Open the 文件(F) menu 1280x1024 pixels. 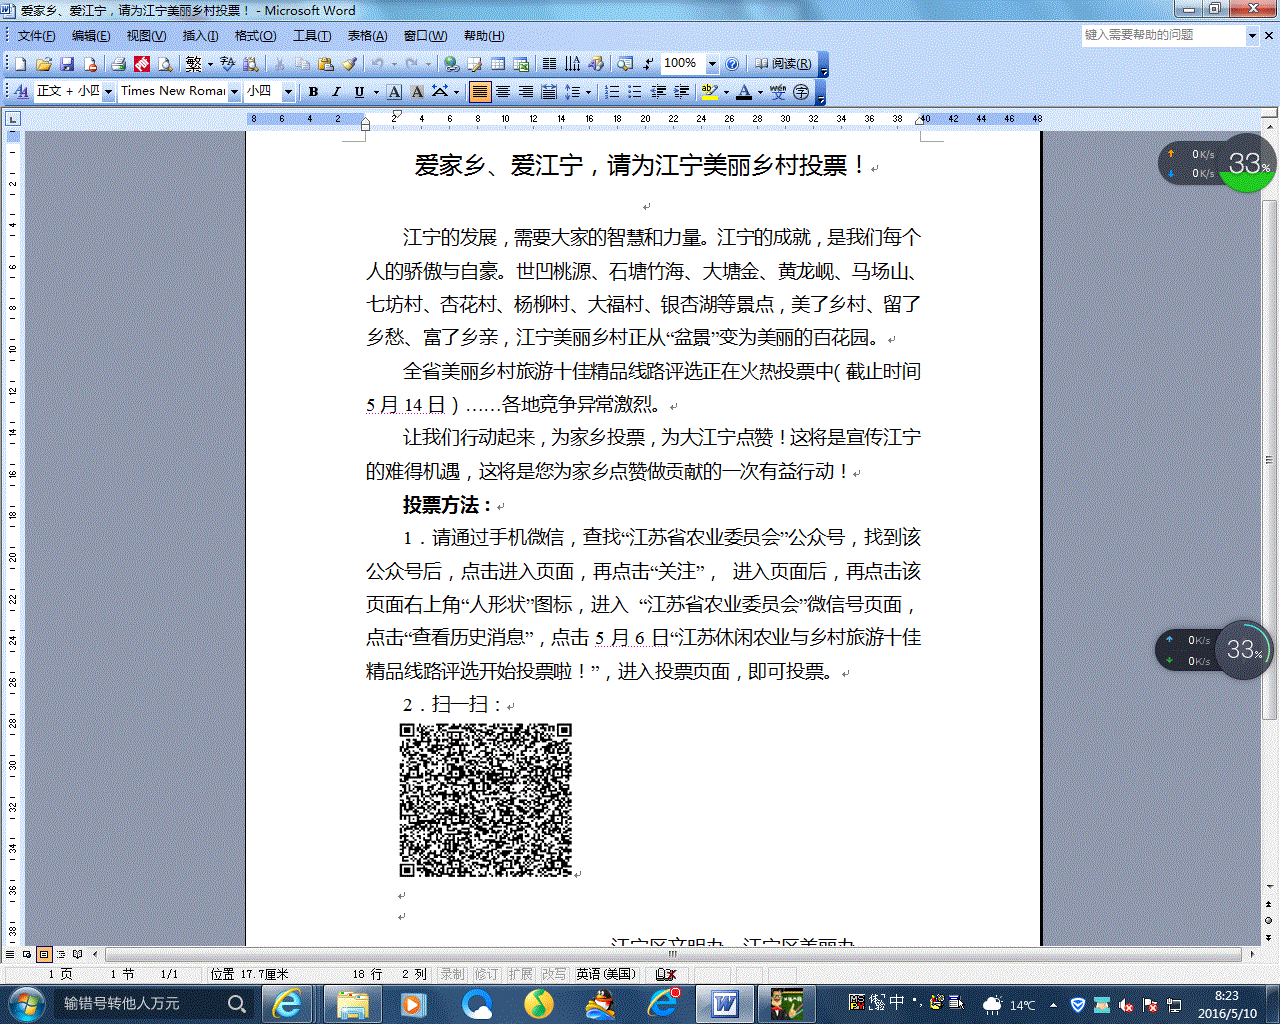(36, 36)
